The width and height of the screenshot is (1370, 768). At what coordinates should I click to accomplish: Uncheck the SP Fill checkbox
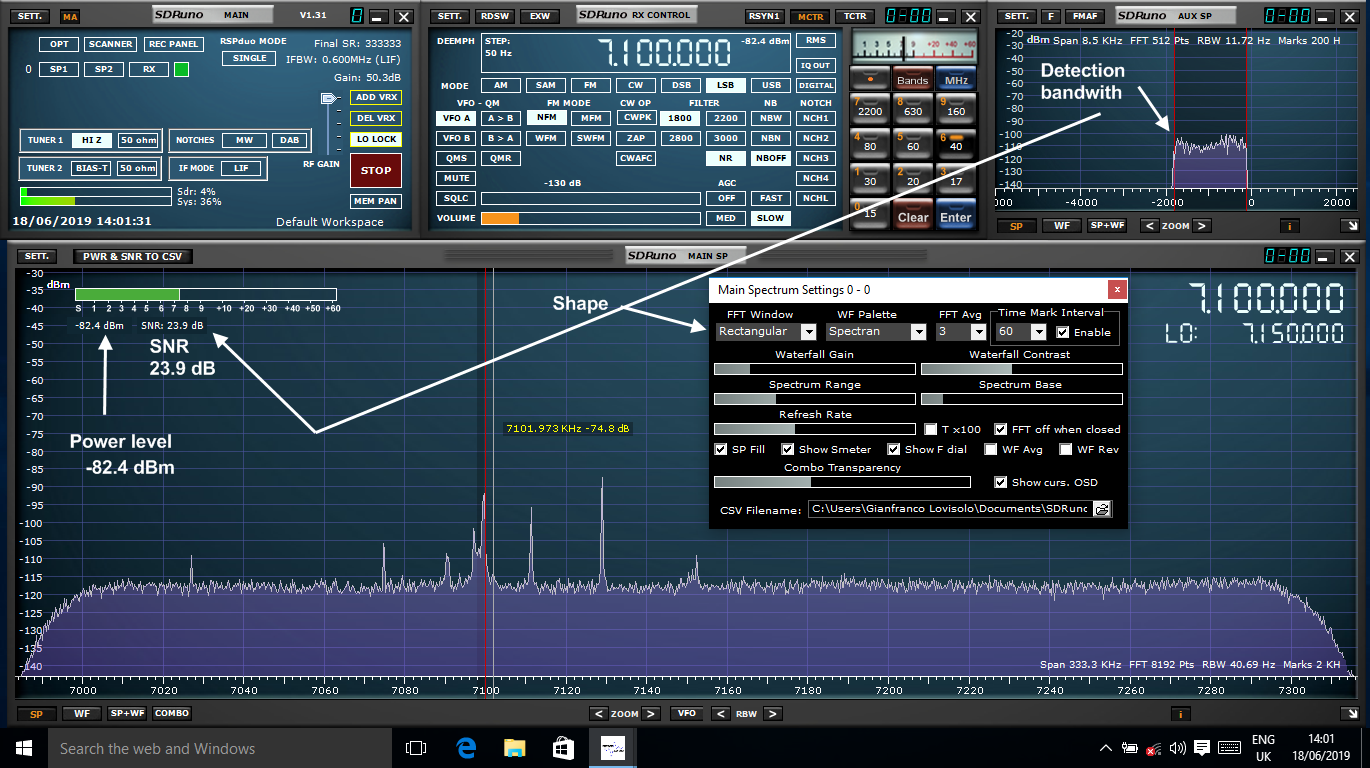tap(721, 449)
